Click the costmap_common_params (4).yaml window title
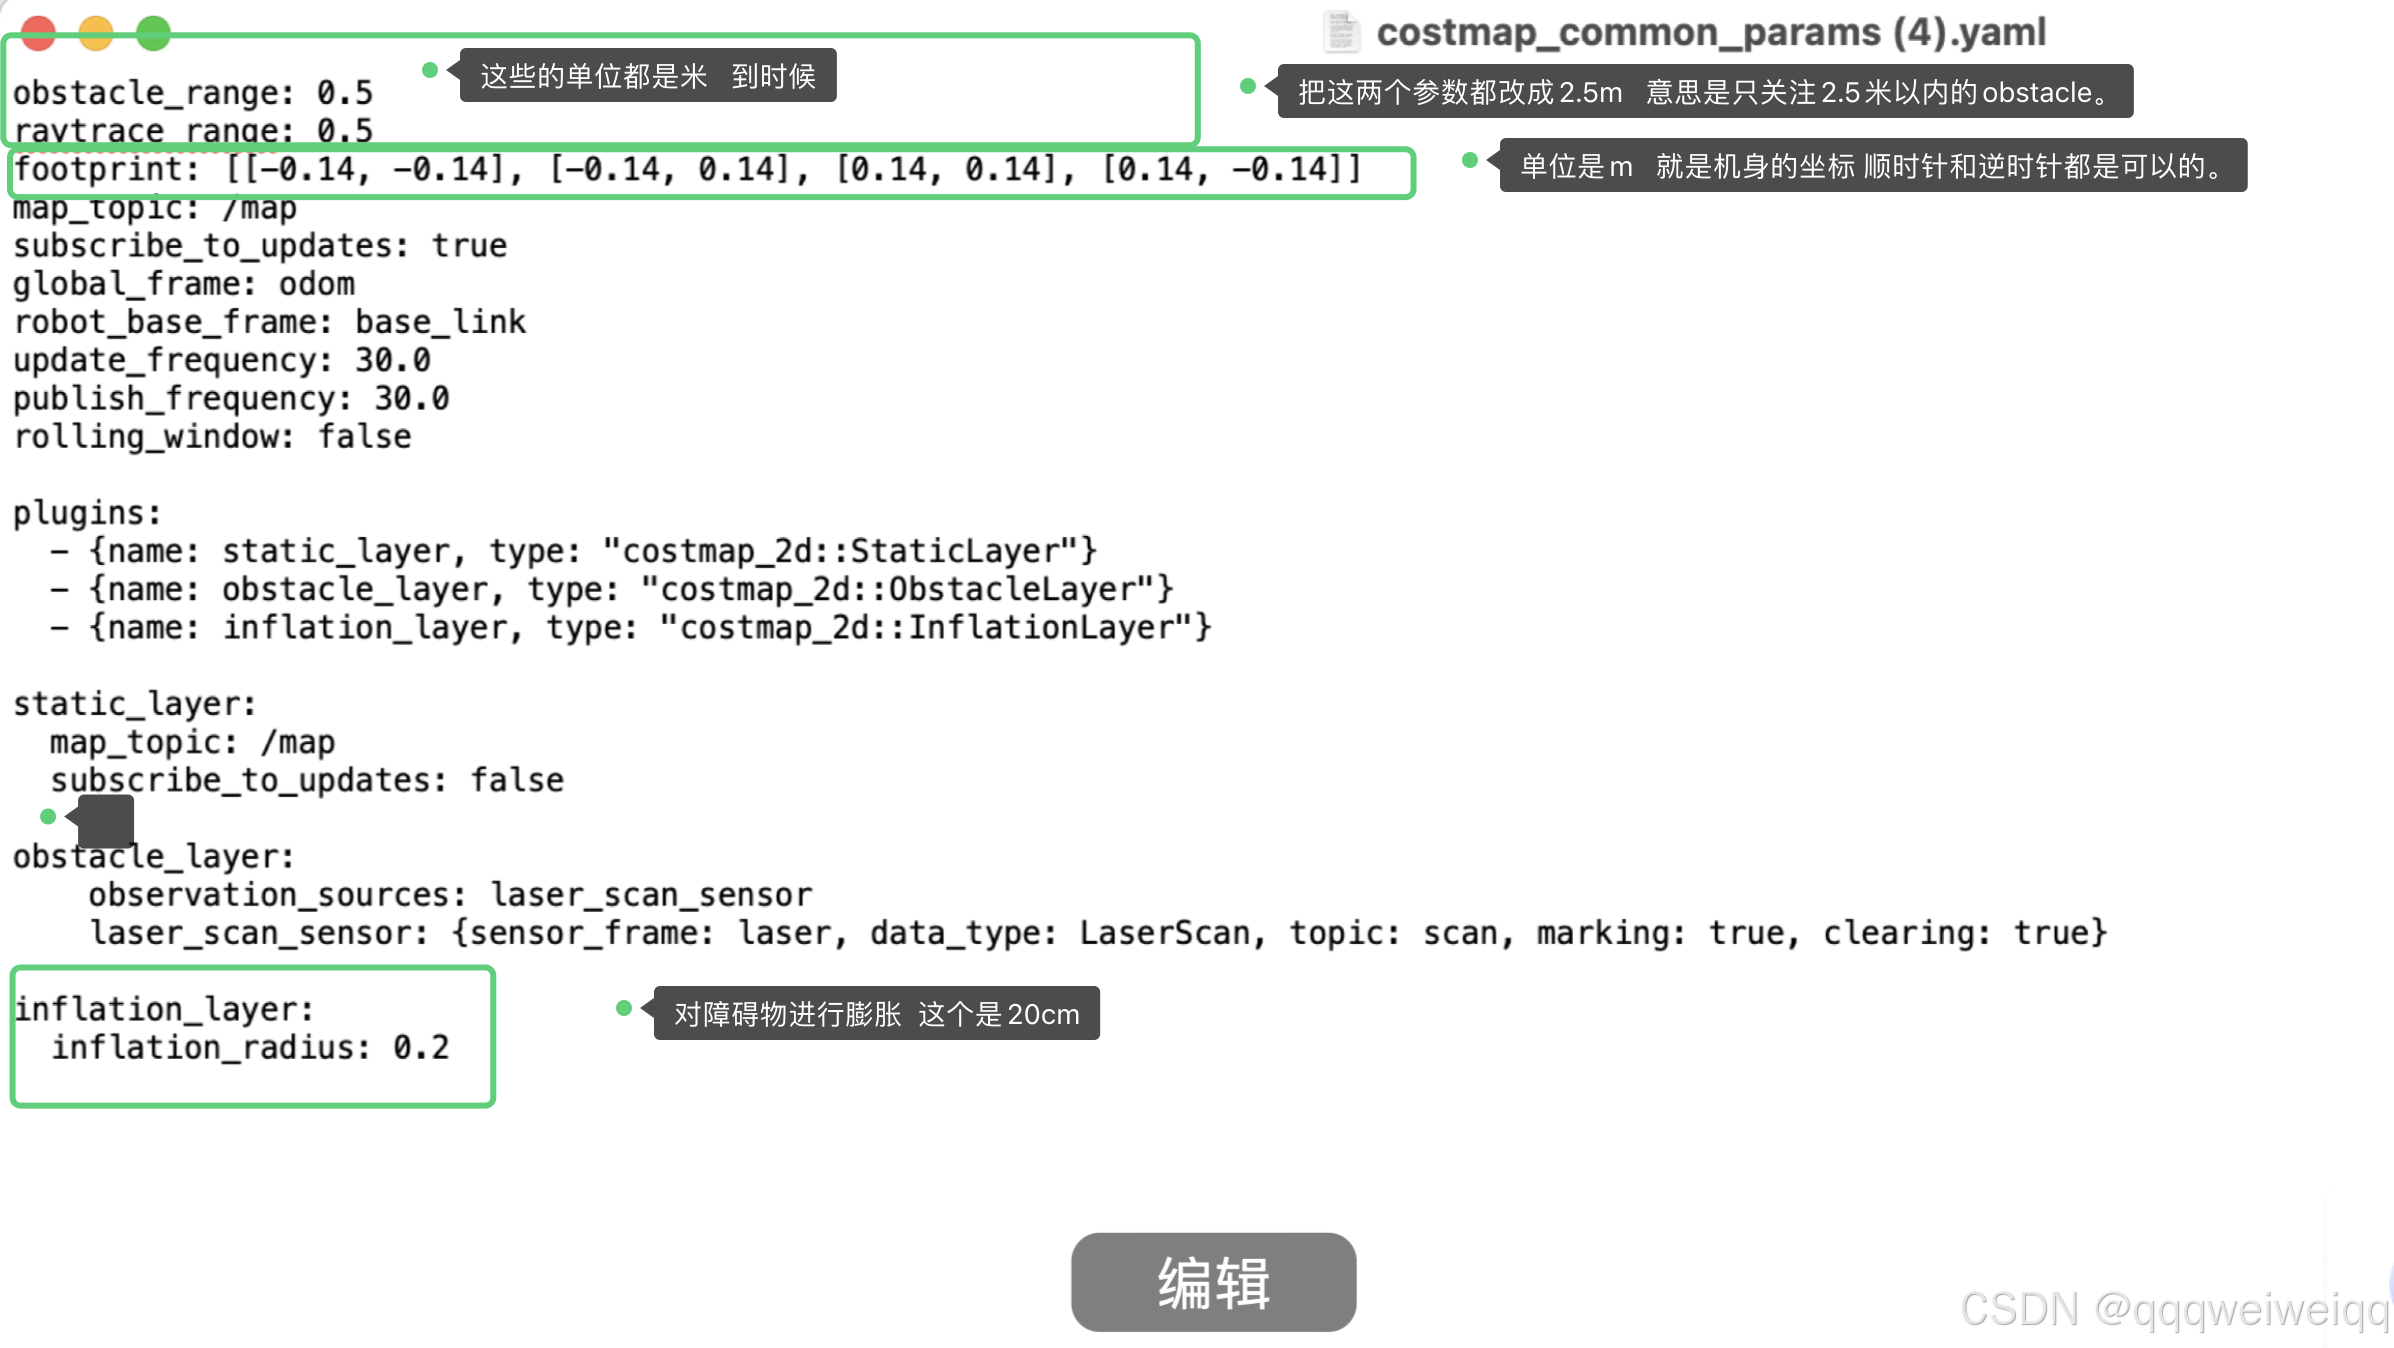Viewport: 2394px width, 1348px height. point(1710,32)
